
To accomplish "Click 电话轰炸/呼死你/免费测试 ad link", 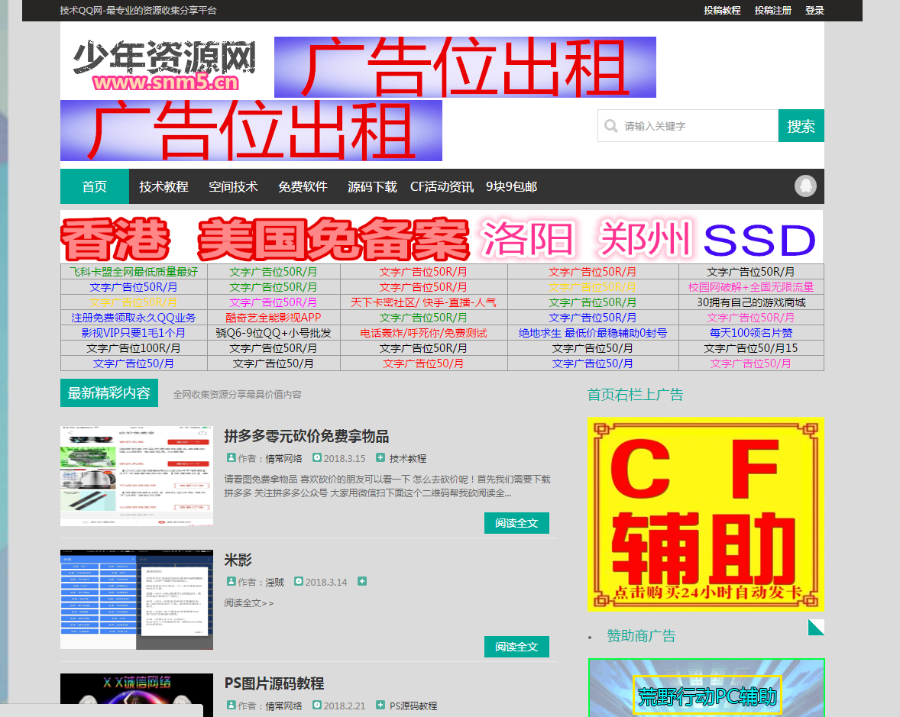I will click(x=424, y=333).
